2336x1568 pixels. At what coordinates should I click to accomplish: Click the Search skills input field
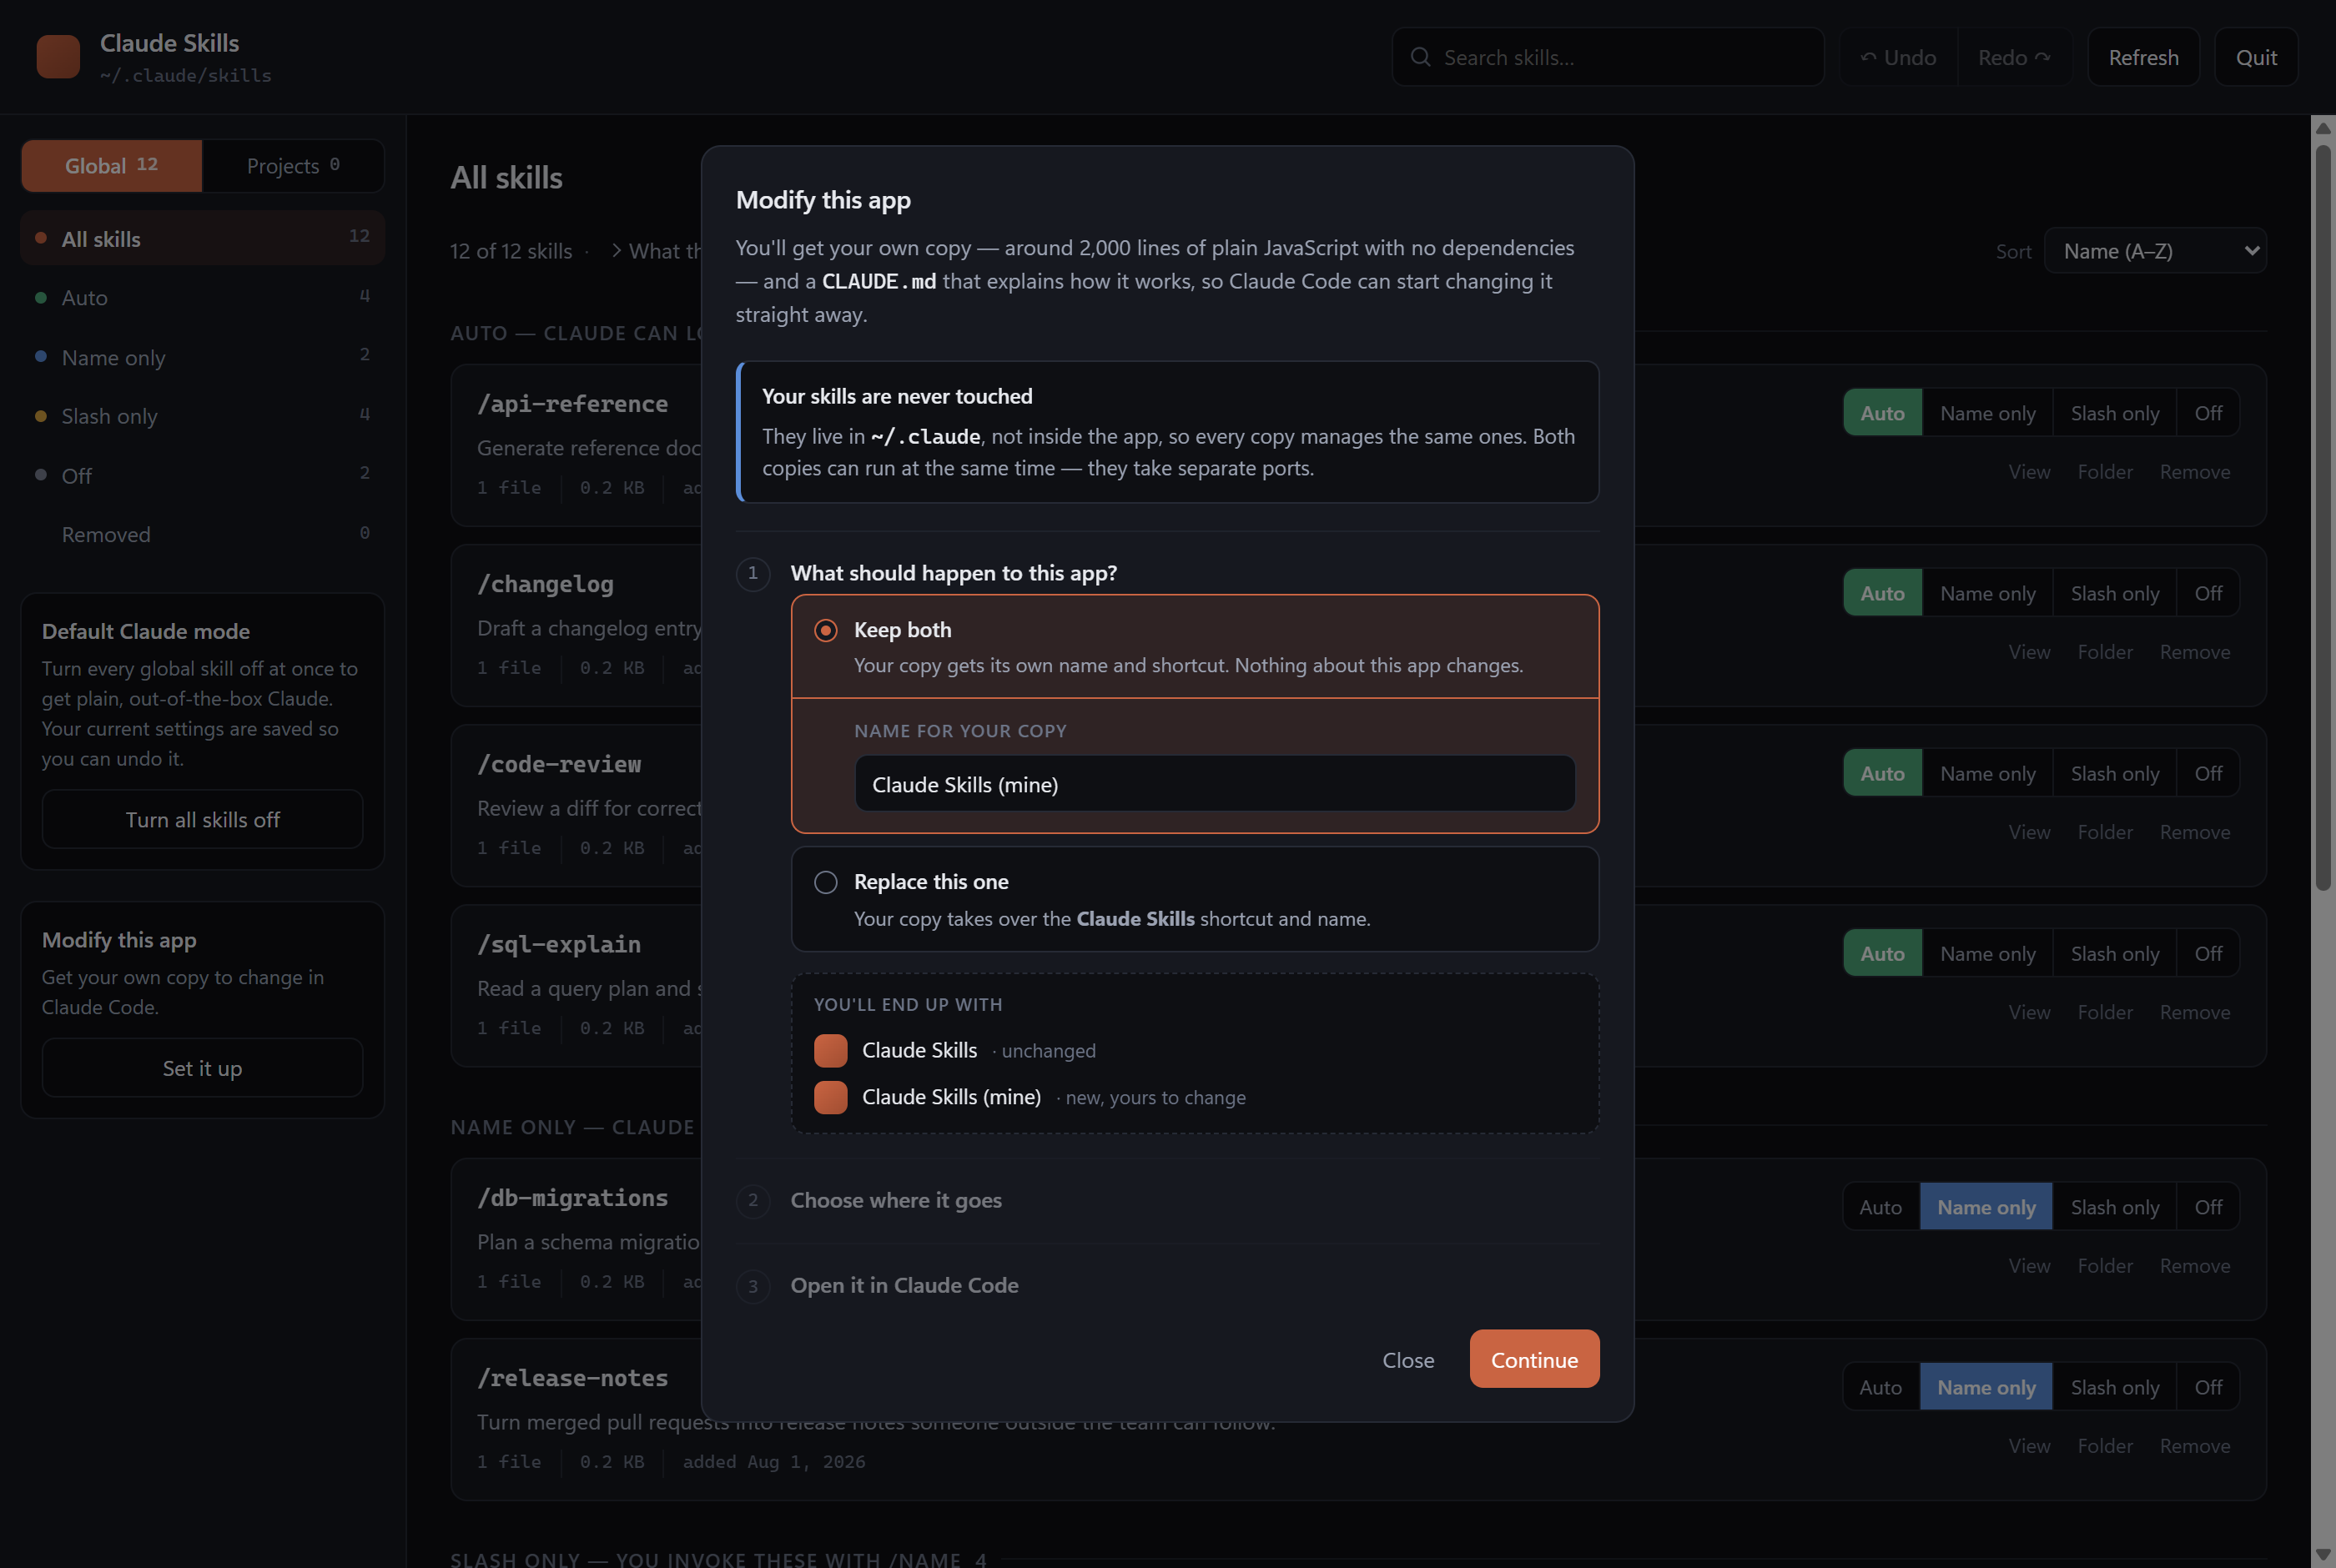[1608, 57]
